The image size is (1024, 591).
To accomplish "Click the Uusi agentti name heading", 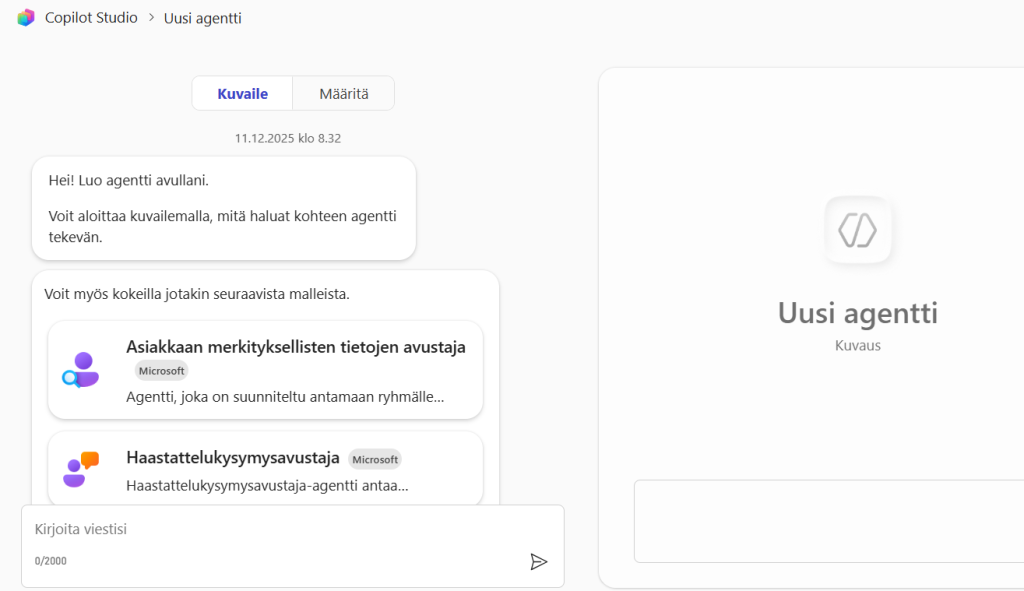I will [857, 313].
